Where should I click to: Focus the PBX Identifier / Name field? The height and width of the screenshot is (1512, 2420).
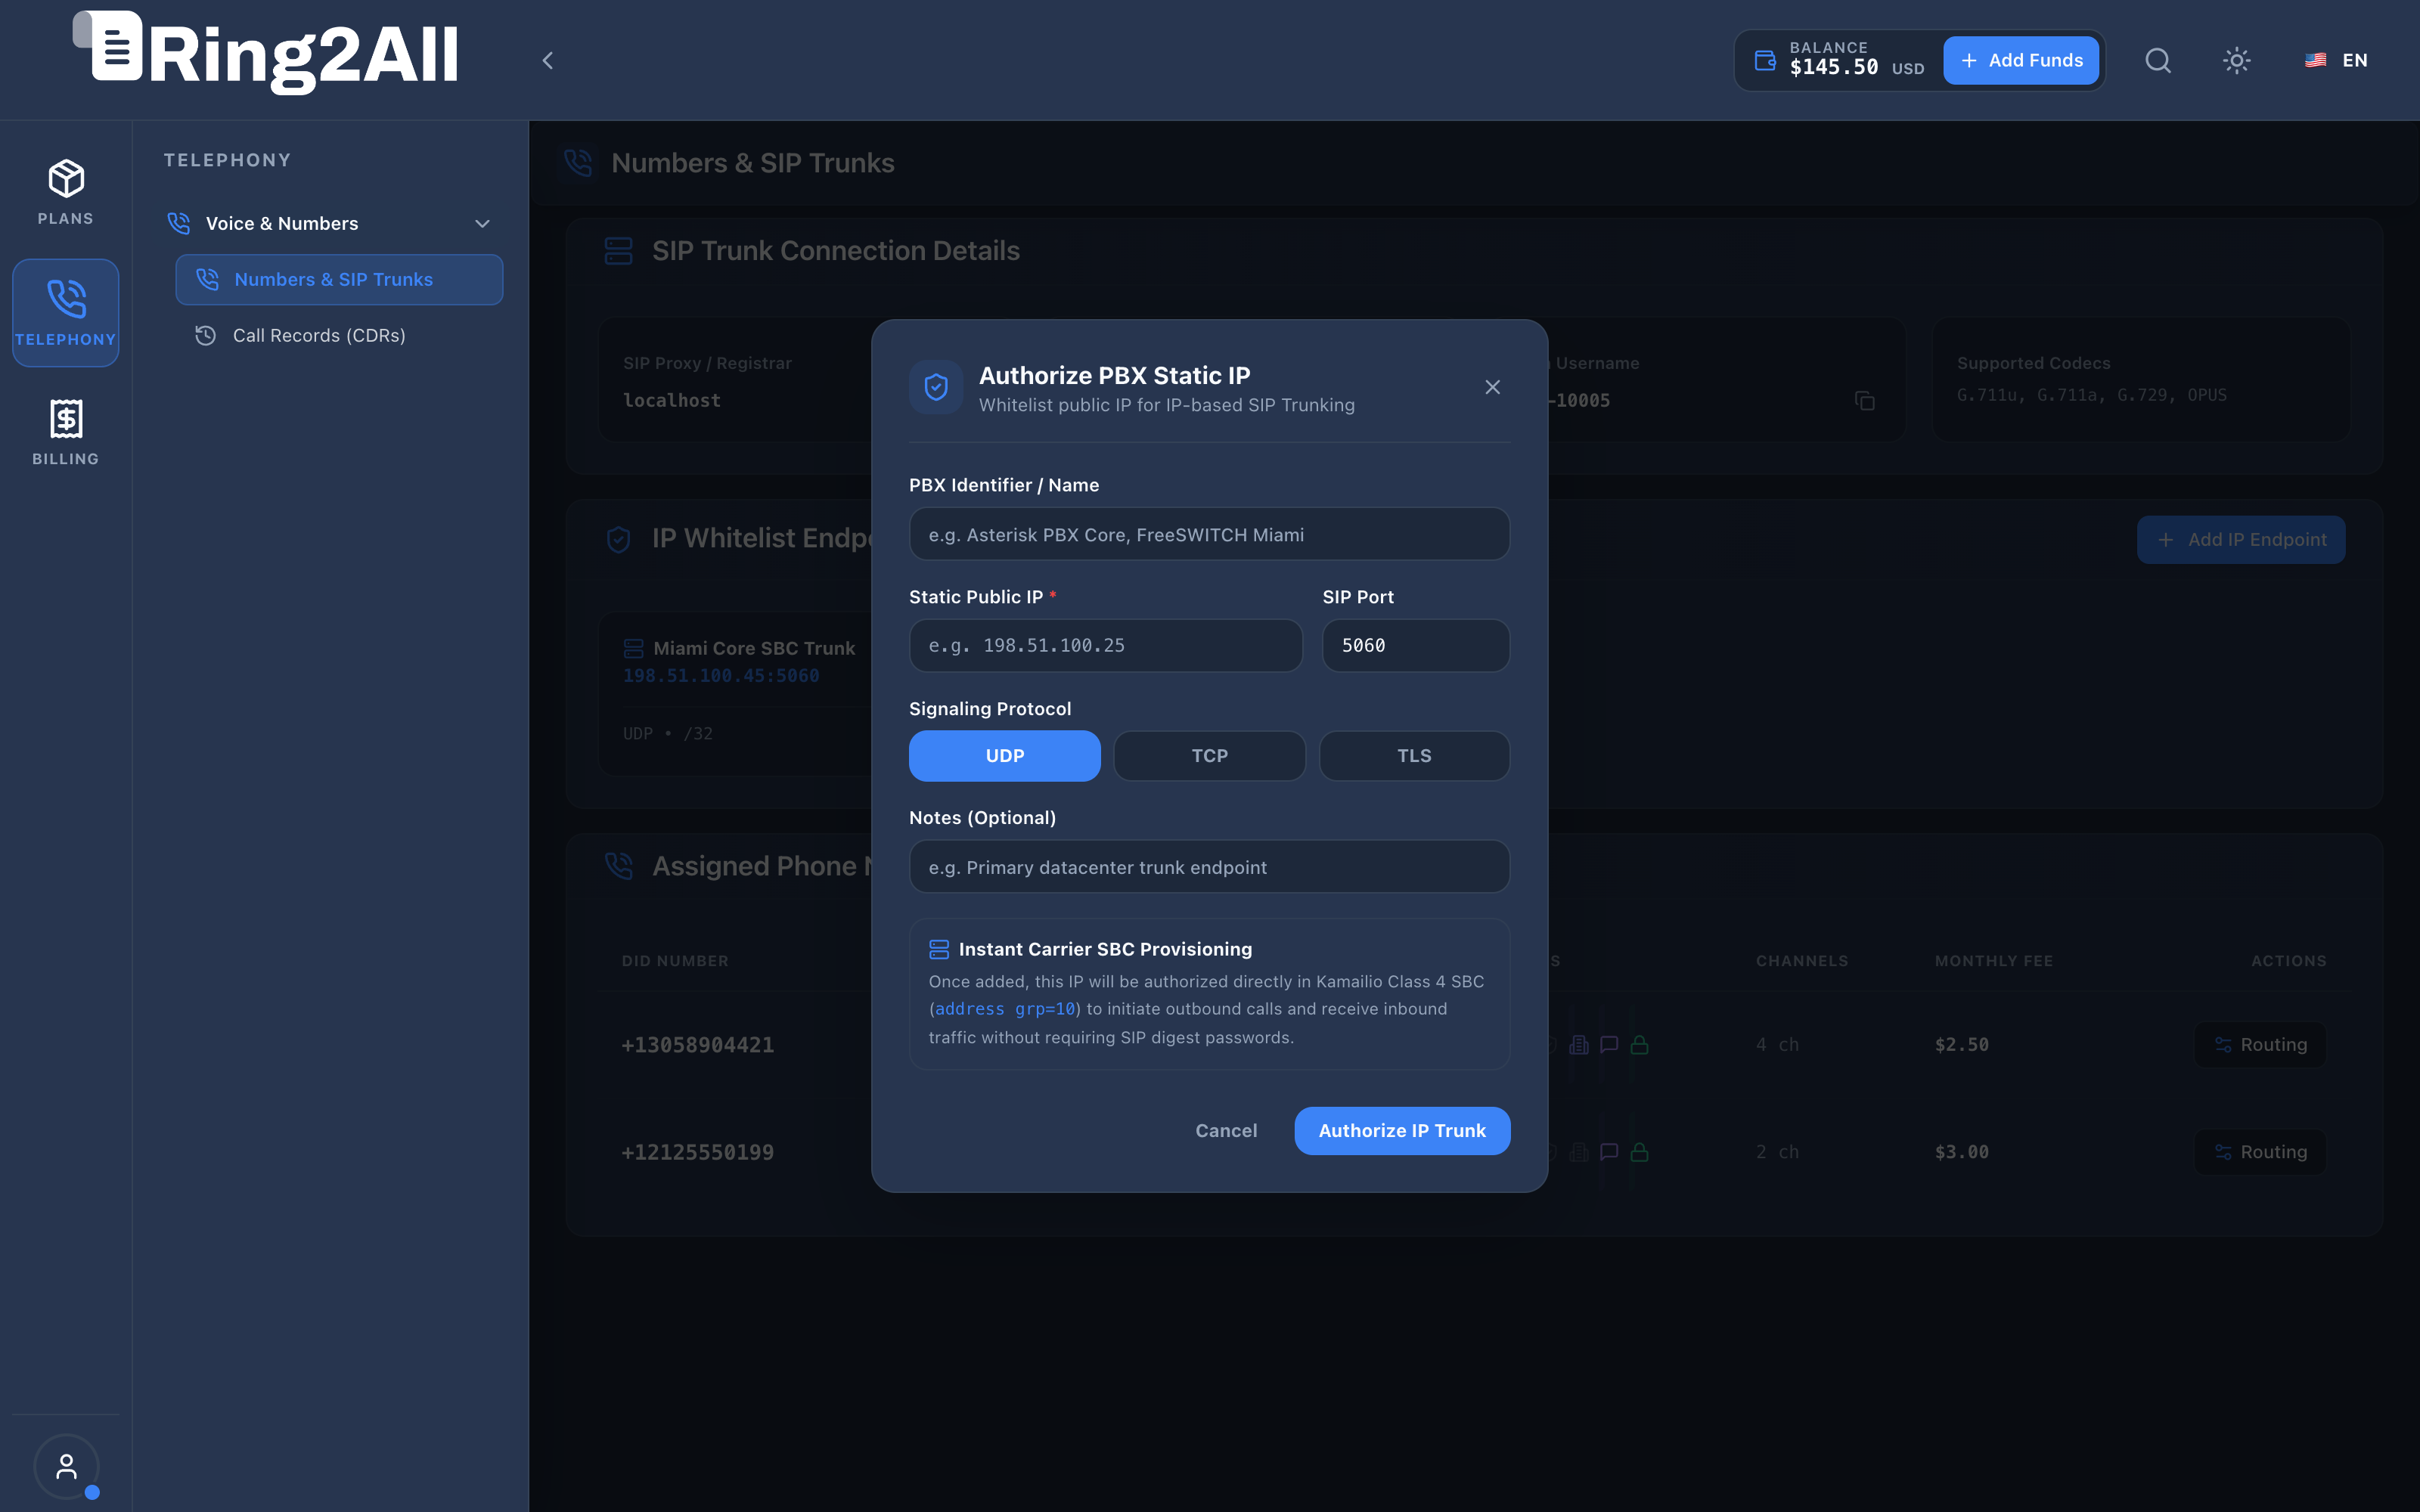tap(1209, 534)
